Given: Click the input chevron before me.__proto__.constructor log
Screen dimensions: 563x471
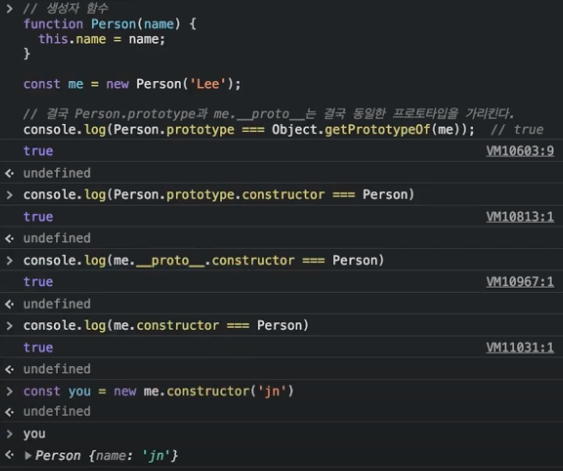Looking at the screenshot, I should (x=10, y=261).
